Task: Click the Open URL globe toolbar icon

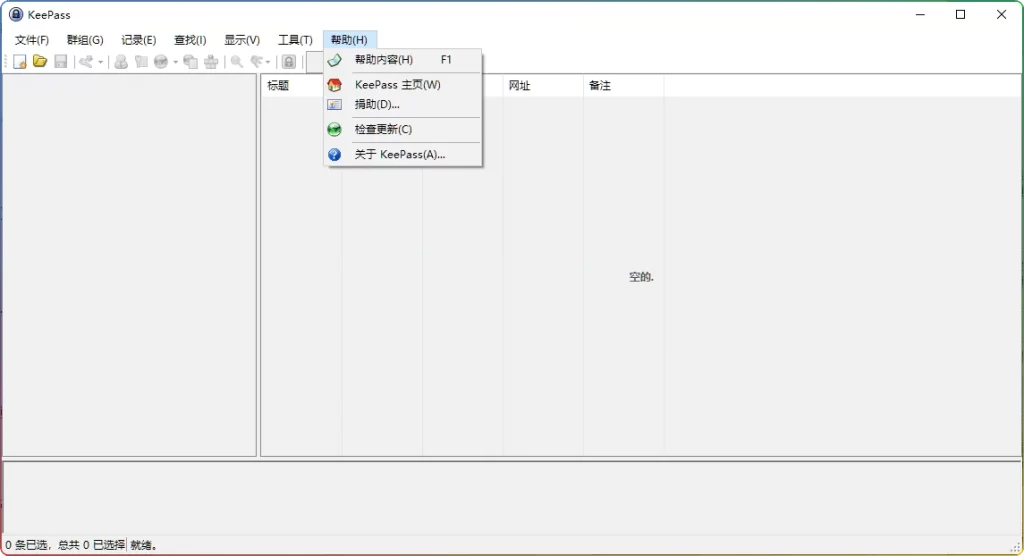Action: [161, 61]
